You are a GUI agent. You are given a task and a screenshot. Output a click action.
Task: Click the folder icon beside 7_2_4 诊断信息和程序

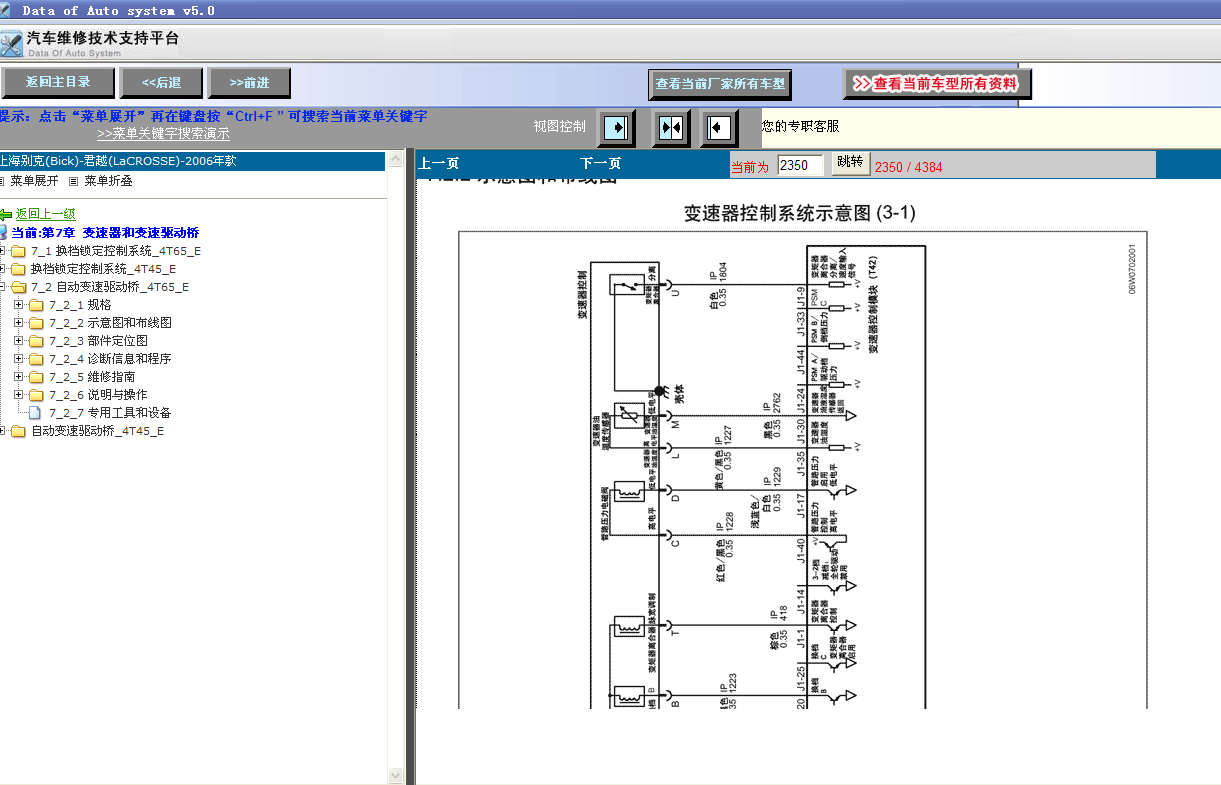[36, 359]
